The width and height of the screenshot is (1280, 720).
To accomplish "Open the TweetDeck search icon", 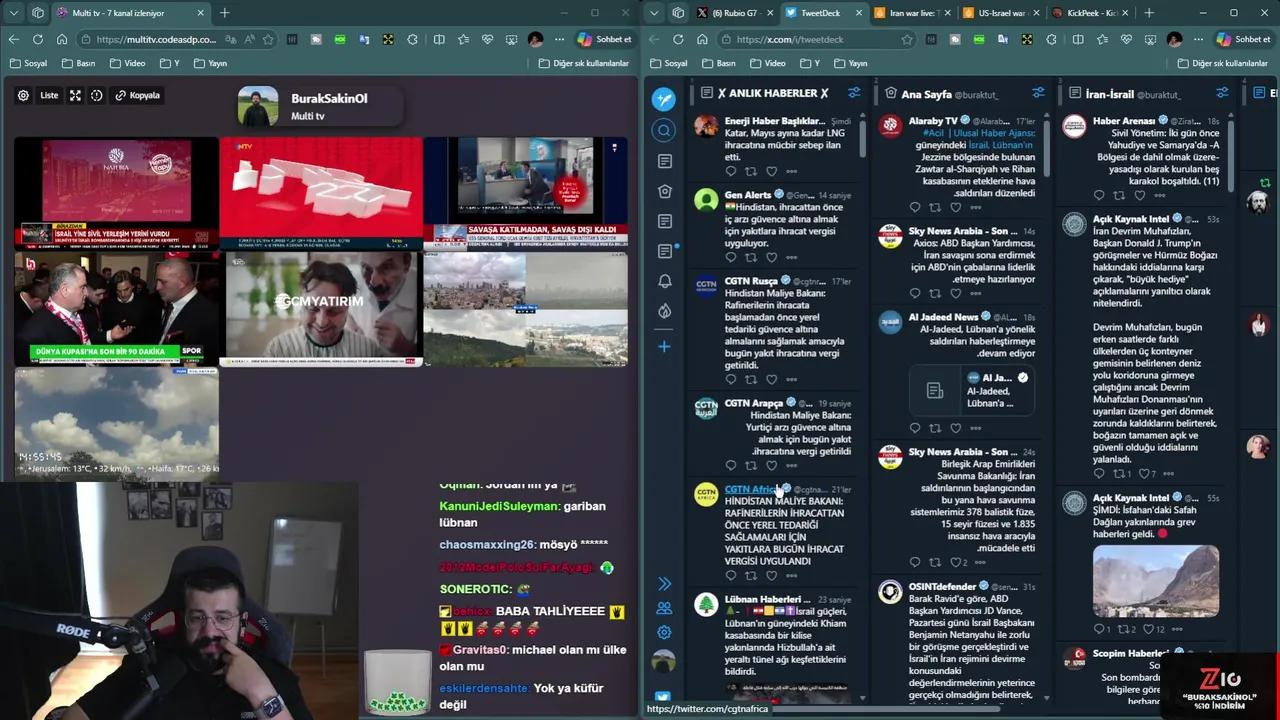I will coord(664,131).
